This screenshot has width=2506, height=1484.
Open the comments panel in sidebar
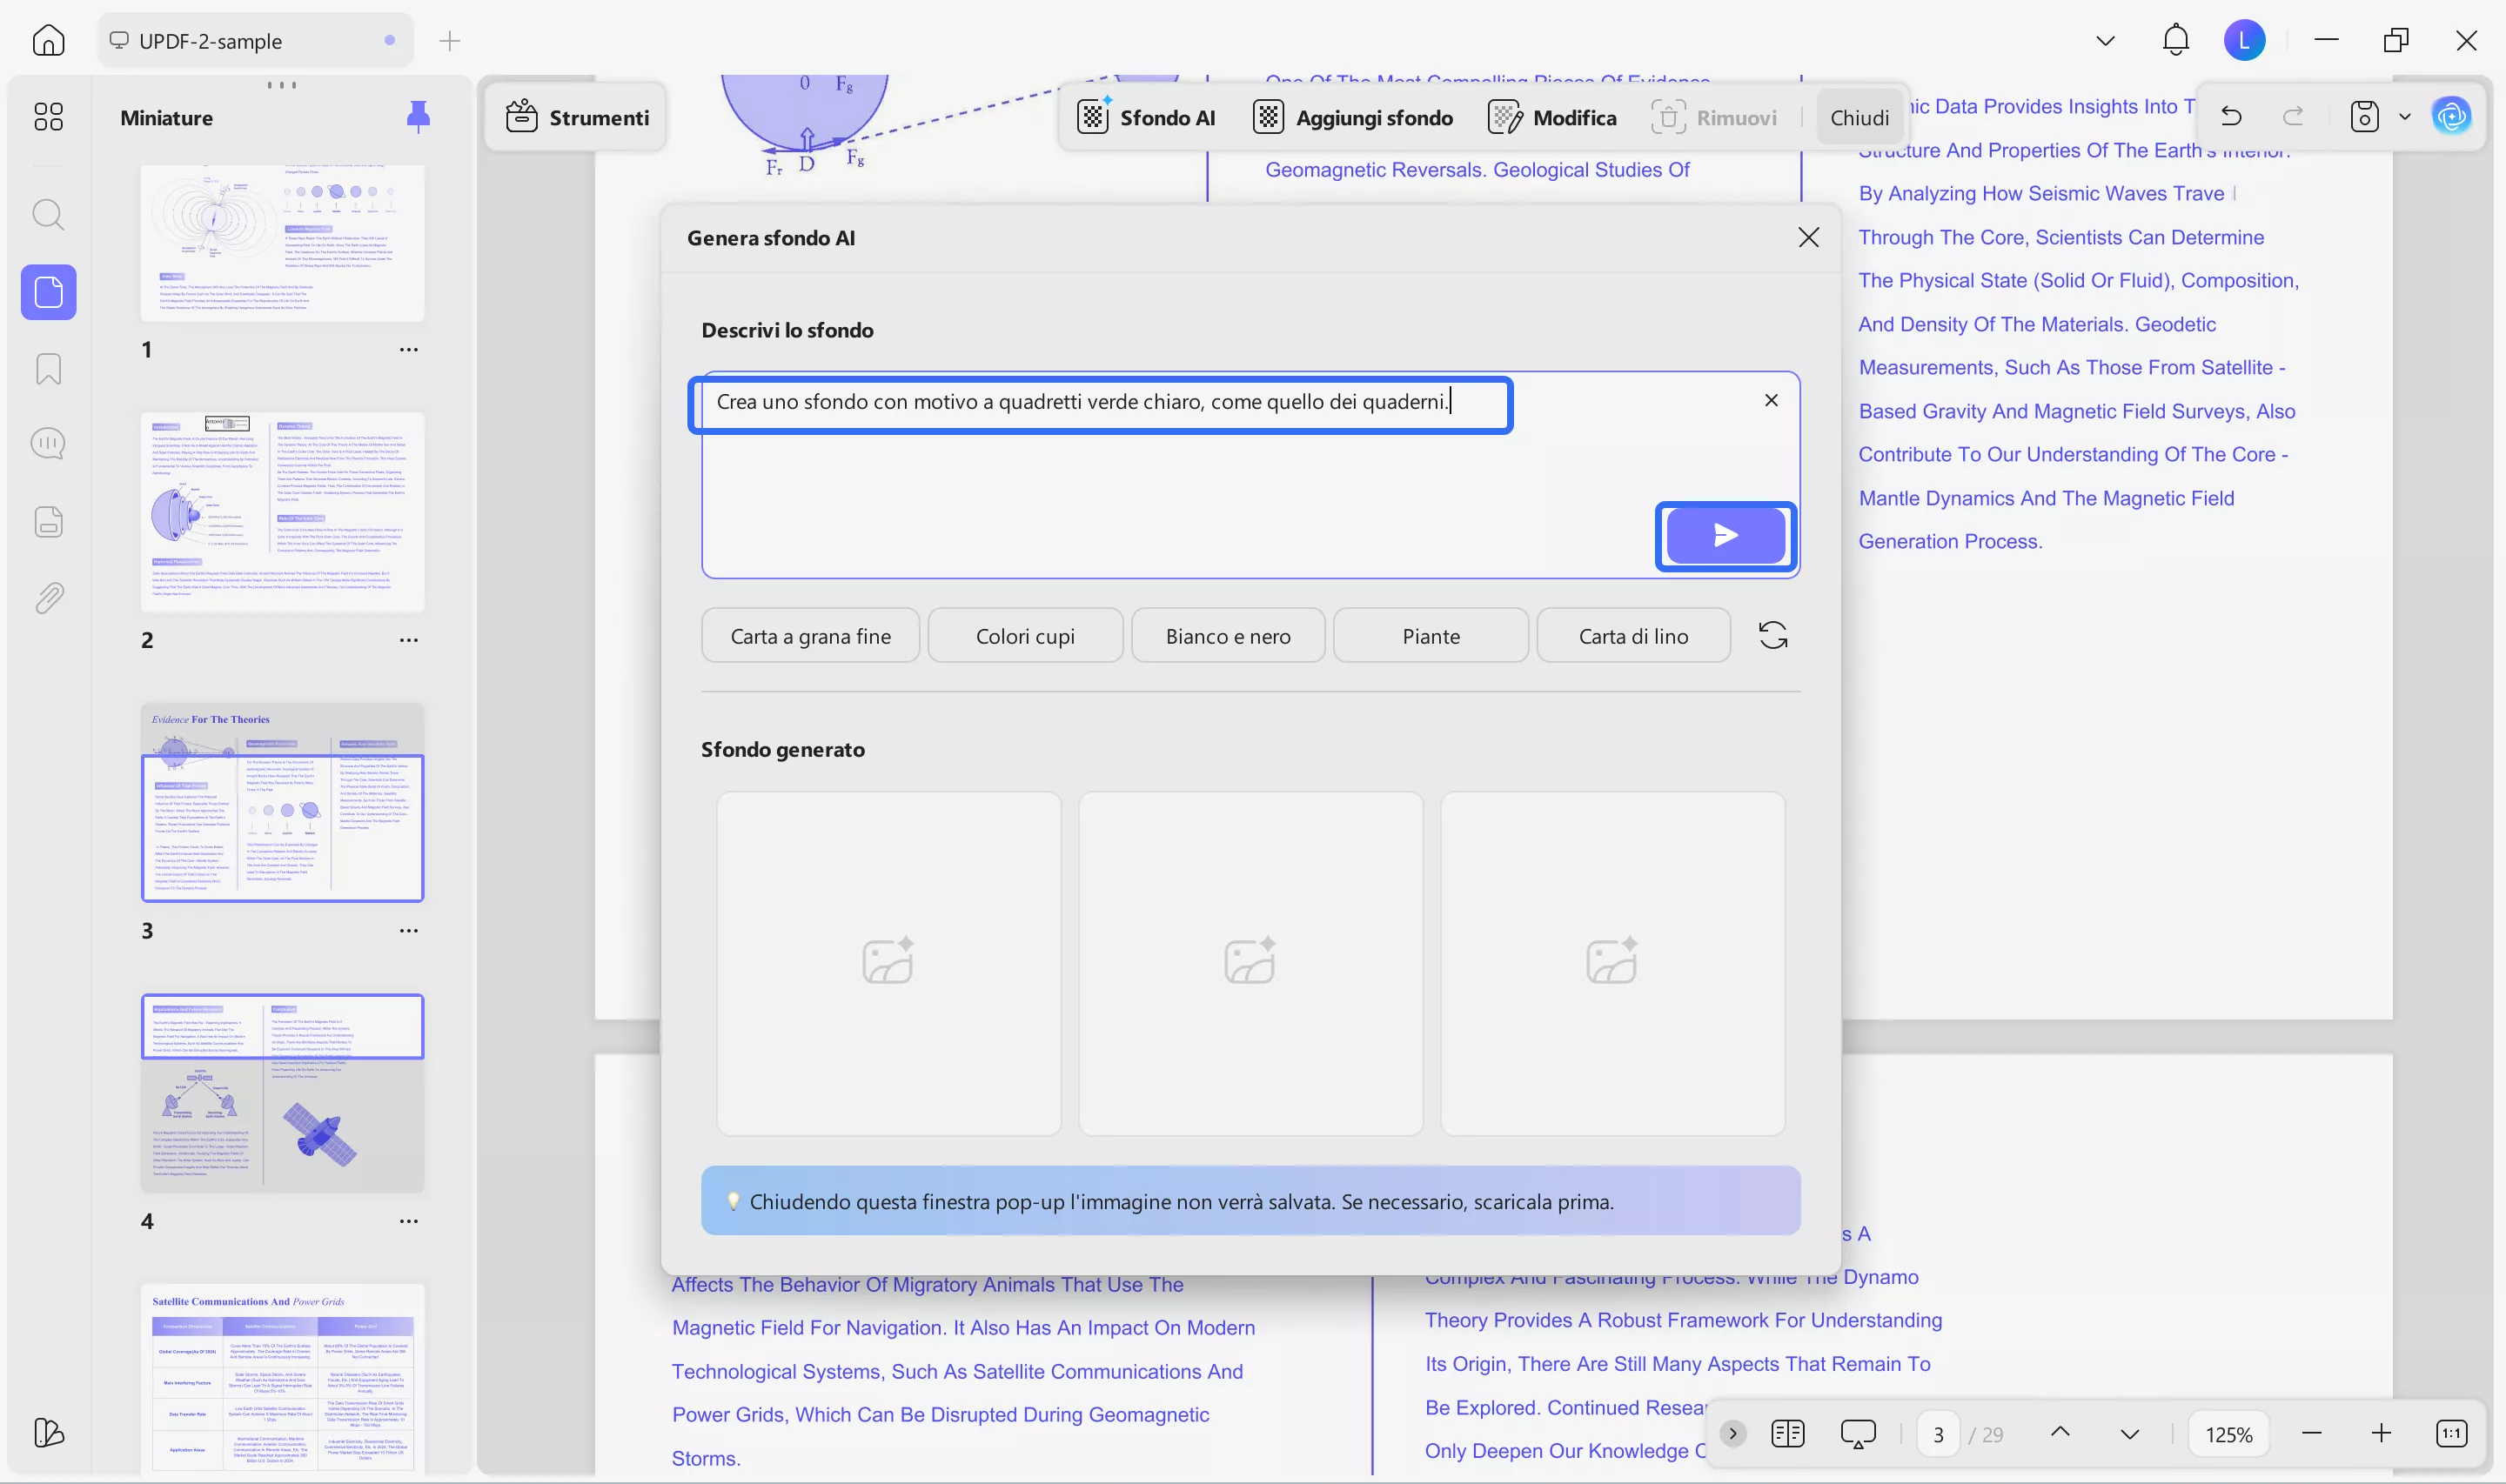click(x=48, y=443)
